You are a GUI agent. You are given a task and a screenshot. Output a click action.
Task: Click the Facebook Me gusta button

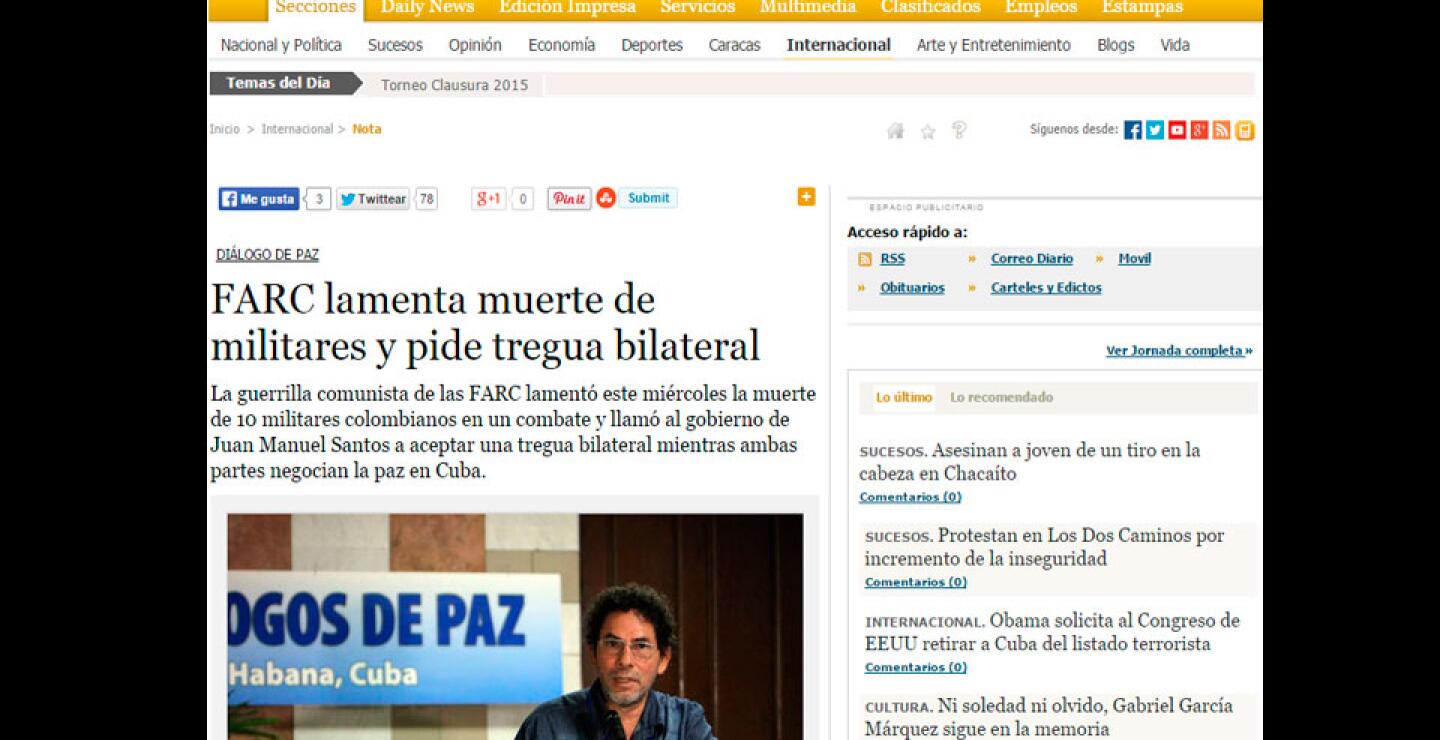point(259,199)
